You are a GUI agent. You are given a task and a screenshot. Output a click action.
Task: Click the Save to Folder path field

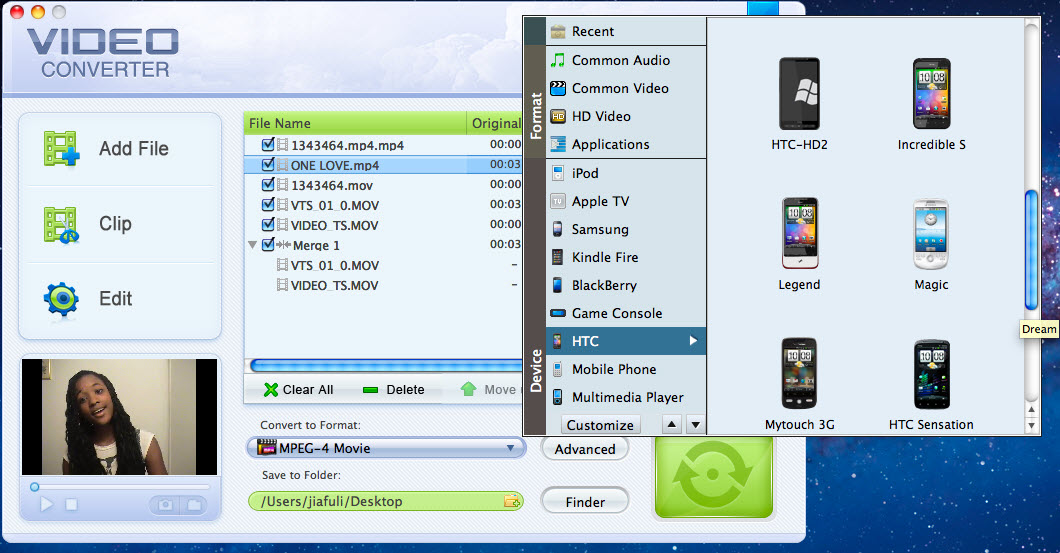(385, 501)
